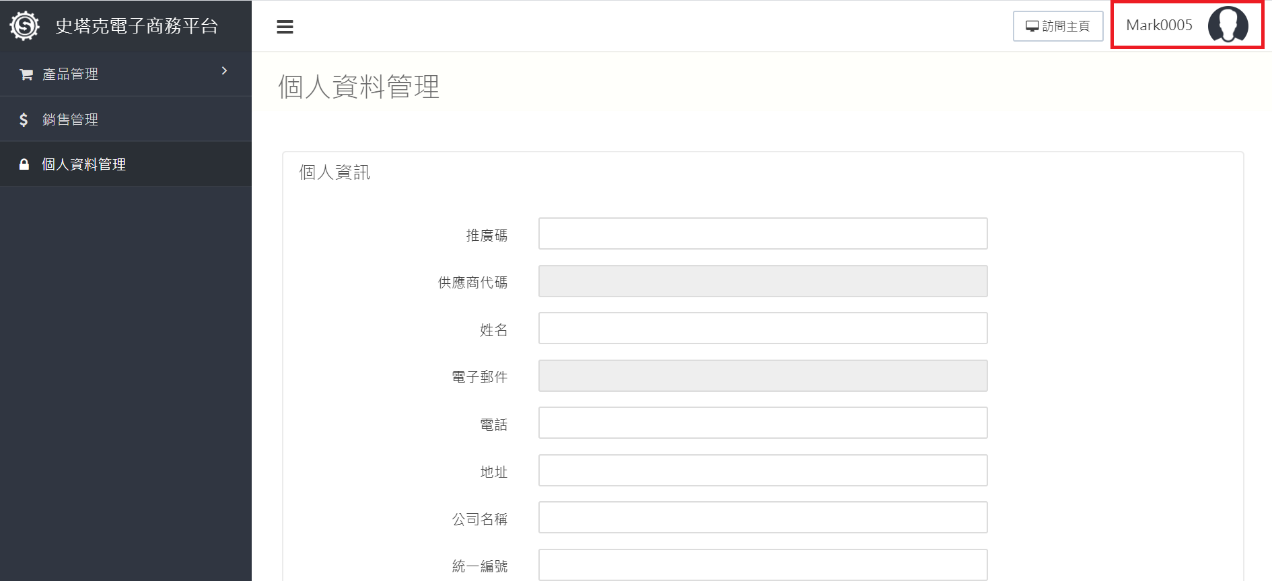Click the 電話 input box
This screenshot has height=581, width=1272.
pyautogui.click(x=762, y=423)
